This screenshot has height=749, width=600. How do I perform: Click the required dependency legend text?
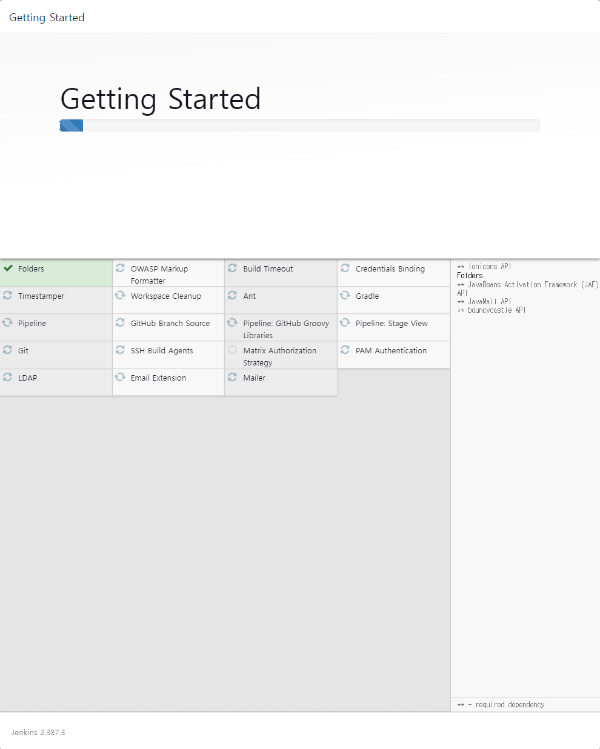coord(501,705)
